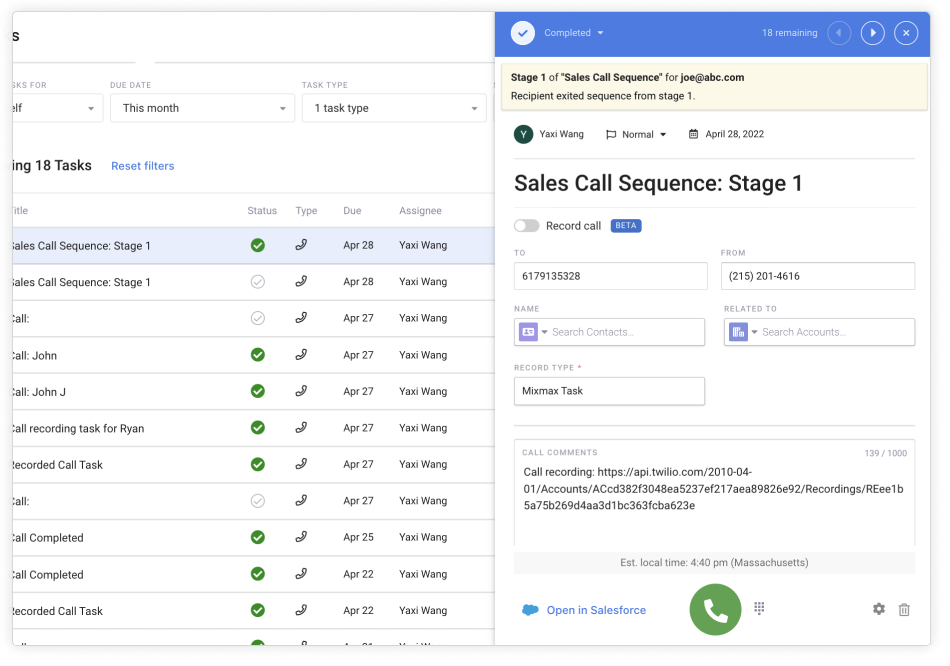Image resolution: width=950 pixels, height=666 pixels.
Task: Mark second Sales Call Sequence: Stage 1 row complete
Action: [257, 282]
